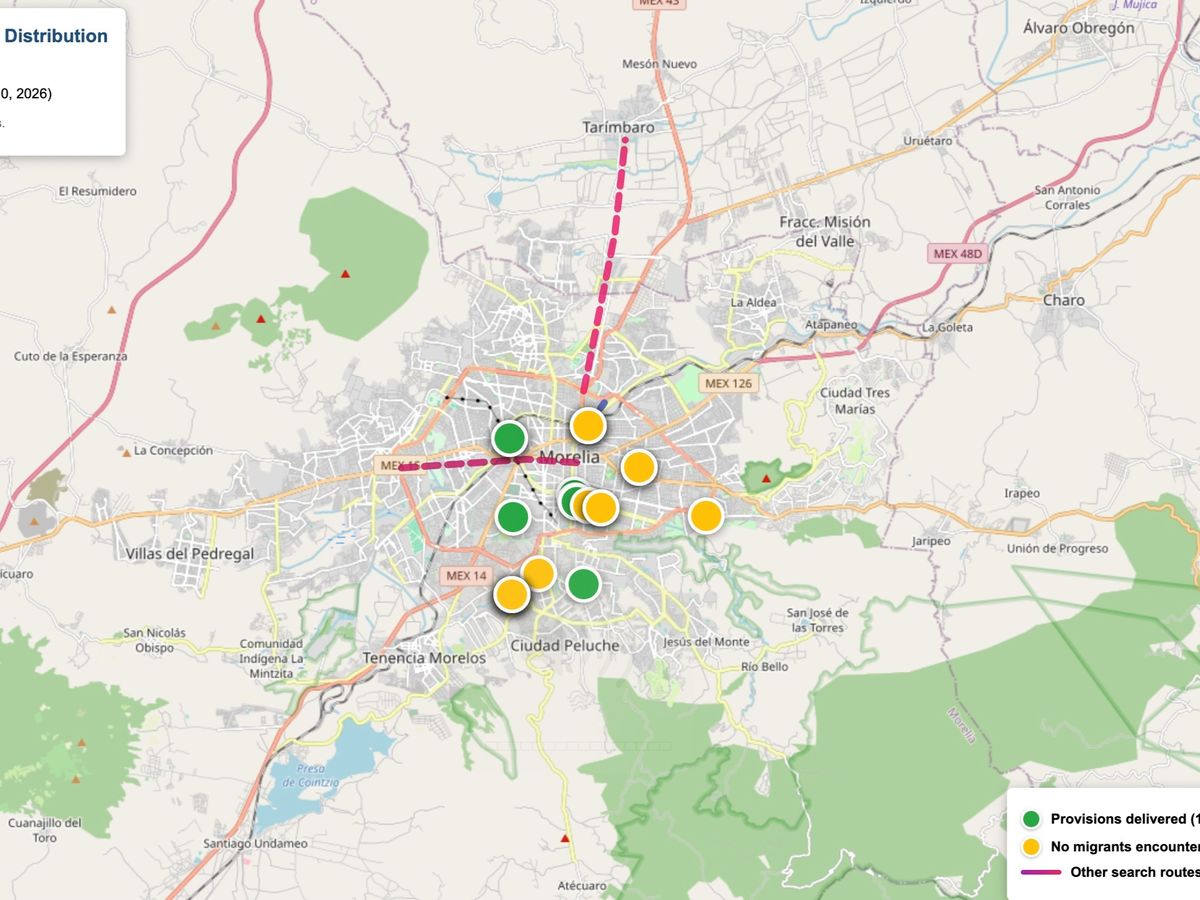Click the Distribution title in the info panel
Viewport: 1200px width, 900px height.
[56, 36]
